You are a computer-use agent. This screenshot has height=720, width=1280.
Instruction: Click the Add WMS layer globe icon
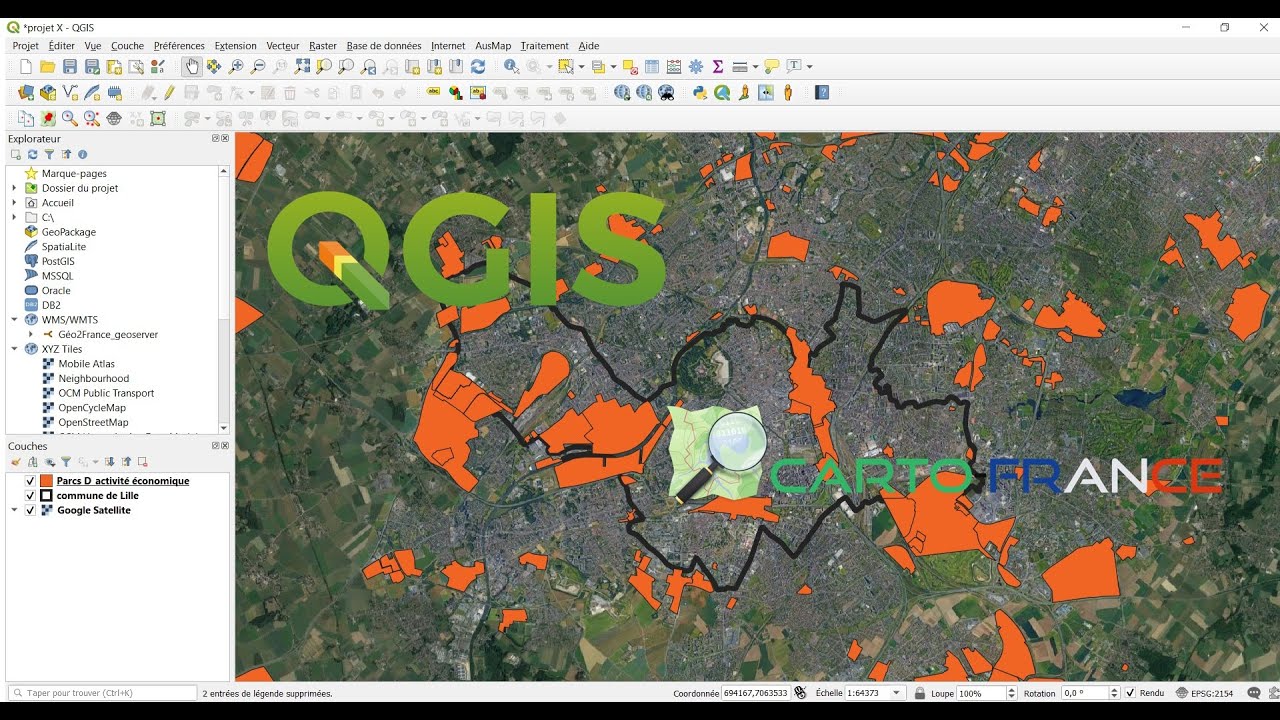622,93
